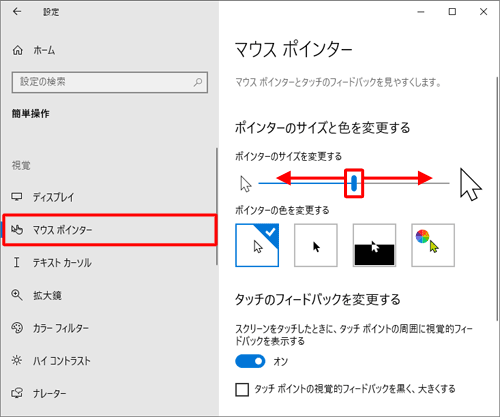Click the main panel vertical scrollbar

[x=497, y=198]
